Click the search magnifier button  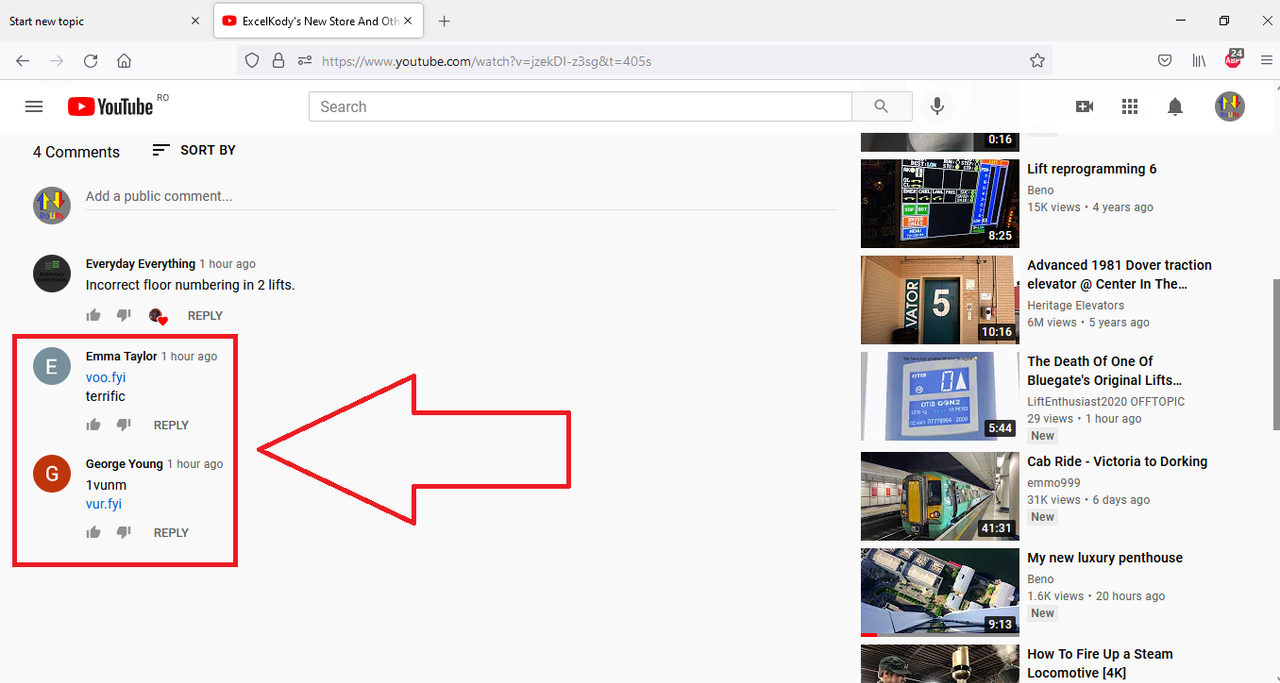(881, 107)
